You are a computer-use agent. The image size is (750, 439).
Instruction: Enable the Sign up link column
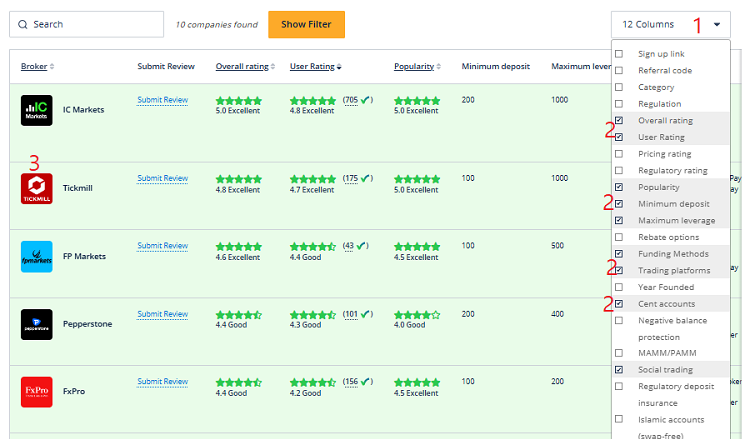[619, 54]
